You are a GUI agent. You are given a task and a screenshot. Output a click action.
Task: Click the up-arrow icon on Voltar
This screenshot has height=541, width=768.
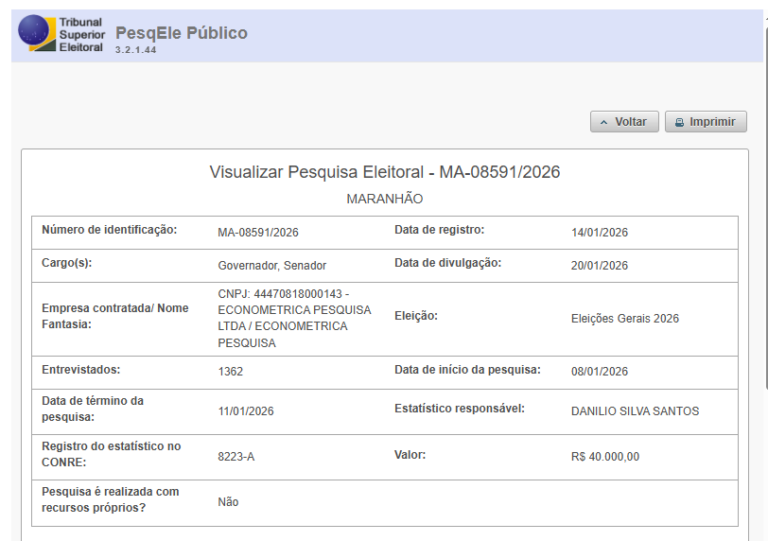coord(603,122)
